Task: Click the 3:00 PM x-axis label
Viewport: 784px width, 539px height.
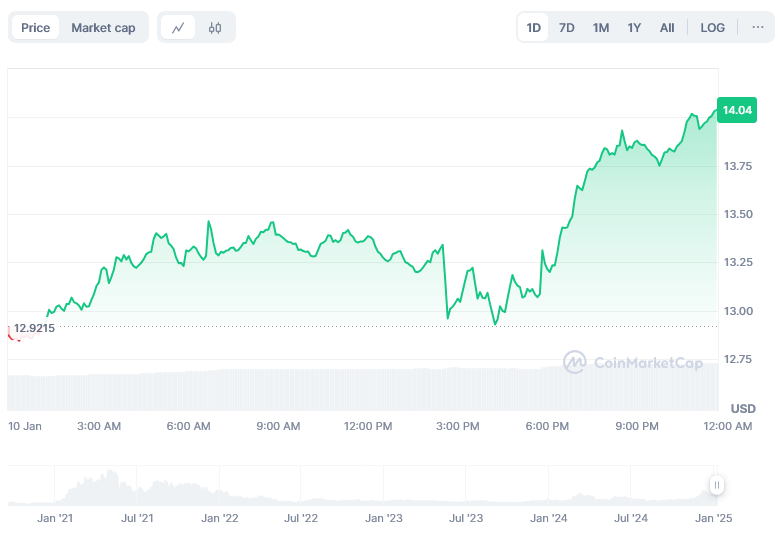Action: (458, 426)
